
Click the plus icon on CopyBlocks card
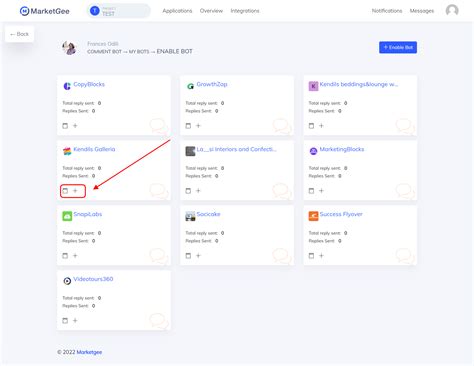(75, 126)
